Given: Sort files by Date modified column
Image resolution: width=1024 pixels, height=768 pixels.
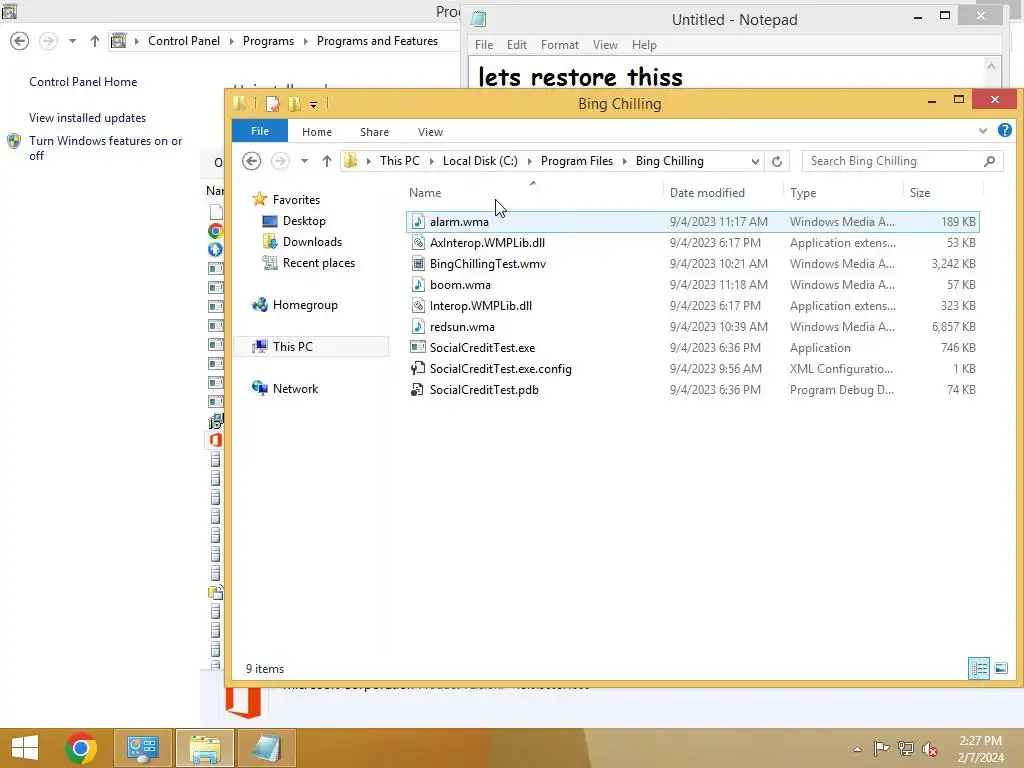Looking at the screenshot, I should (723, 193).
